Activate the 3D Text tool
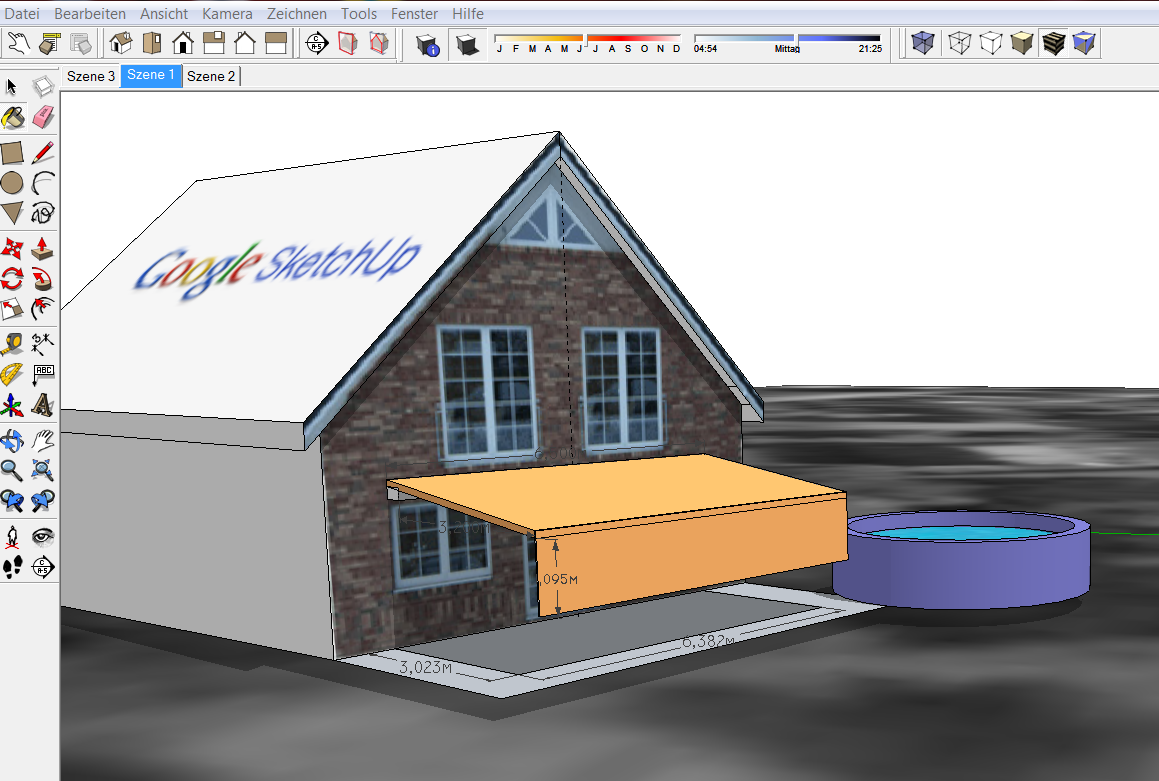1159x781 pixels. (x=42, y=405)
